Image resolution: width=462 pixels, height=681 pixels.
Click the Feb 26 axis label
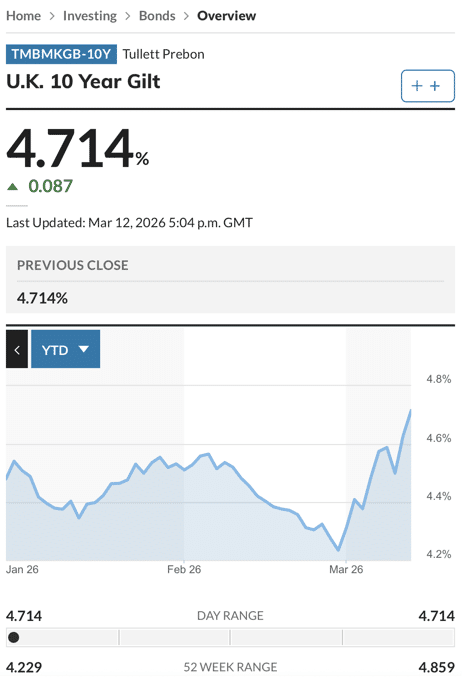click(184, 569)
